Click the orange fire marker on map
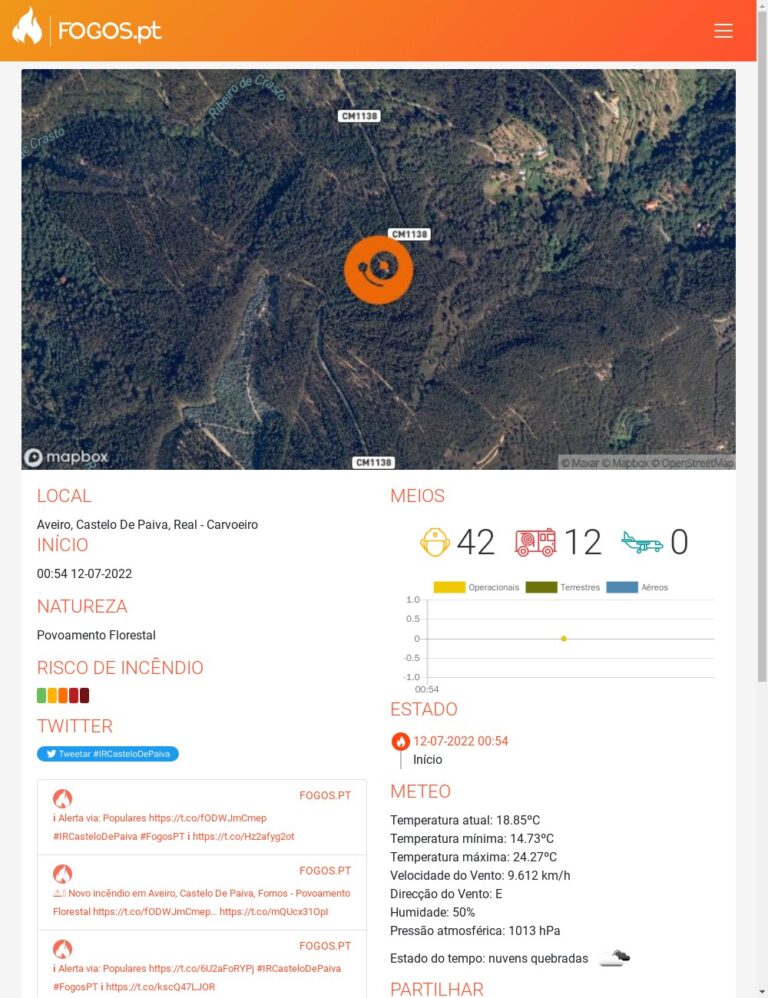Screen dimensions: 768x998 click(378, 269)
